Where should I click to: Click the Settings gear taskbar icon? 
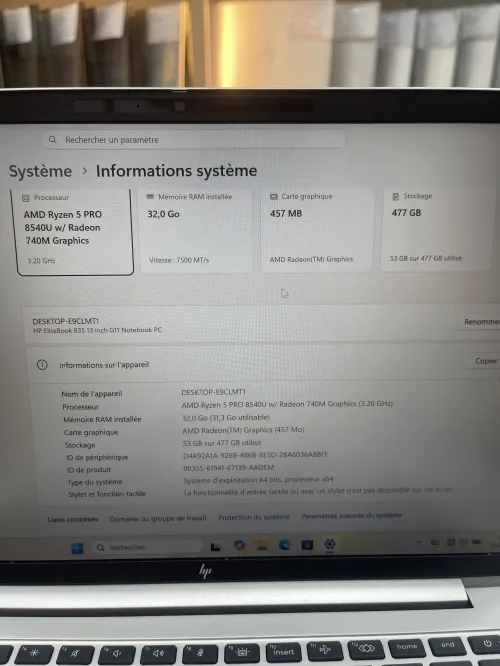pyautogui.click(x=330, y=544)
